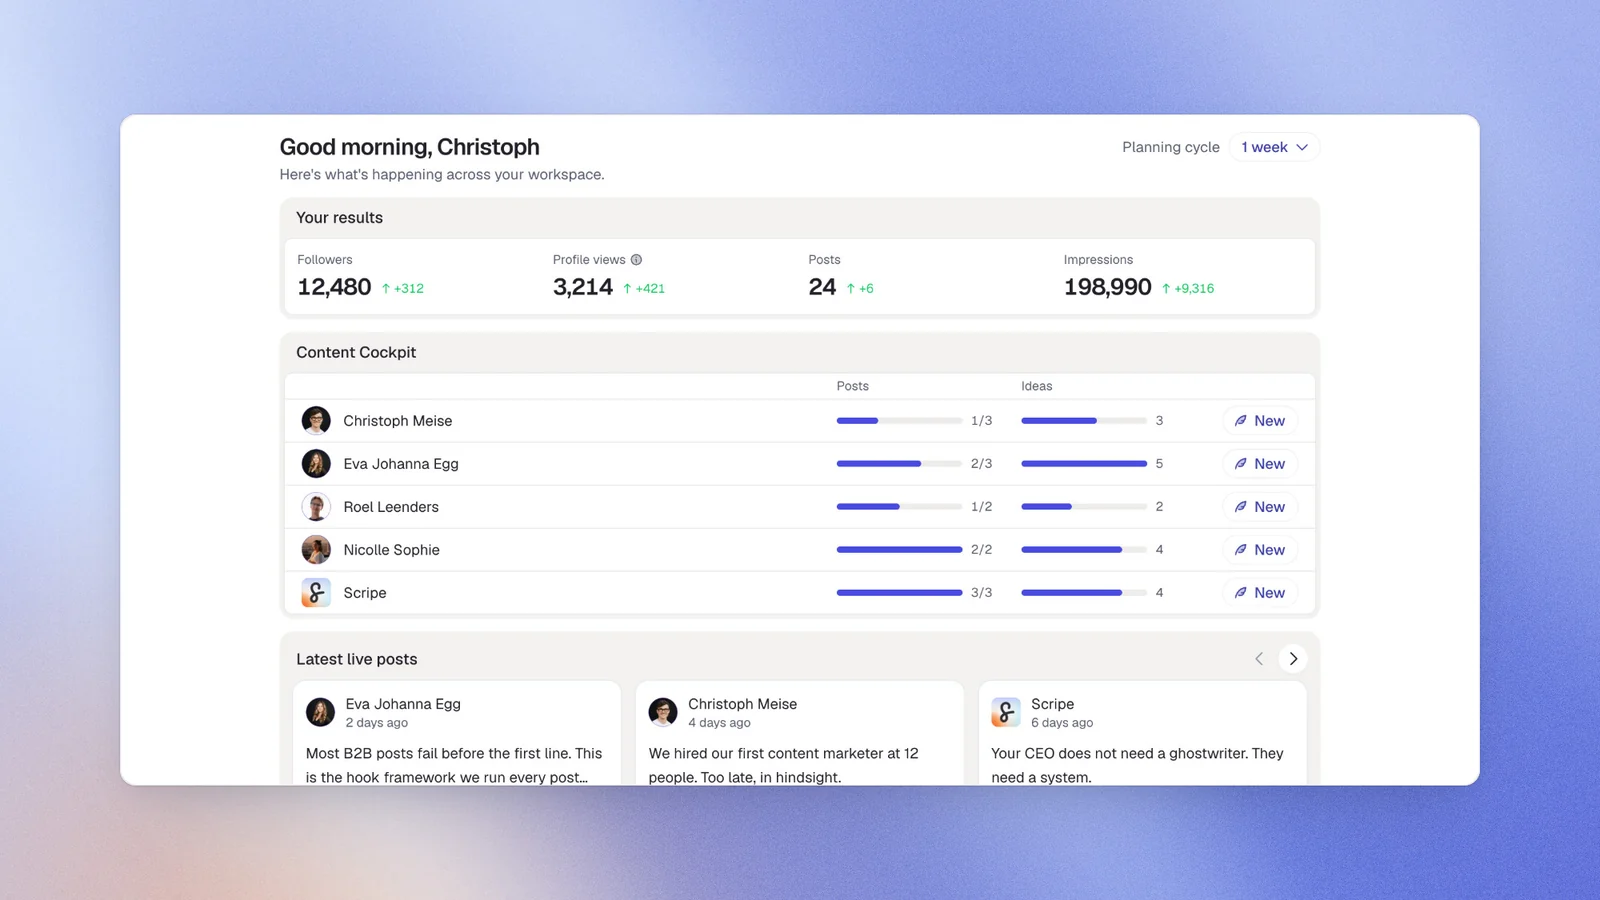Viewport: 1600px width, 900px height.
Task: Click Nicolle Sophie's posts progress bar
Action: tap(899, 550)
